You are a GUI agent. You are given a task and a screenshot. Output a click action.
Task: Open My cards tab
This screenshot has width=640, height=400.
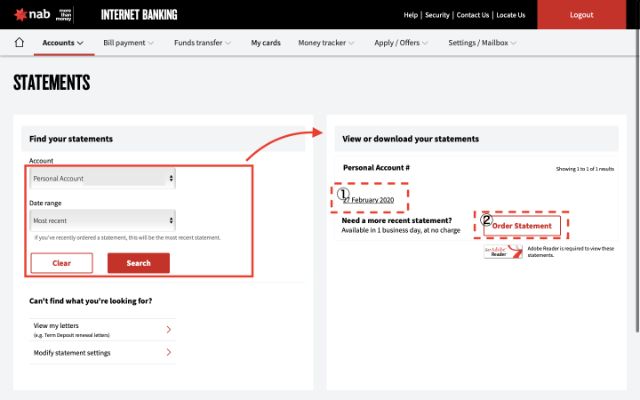pos(266,42)
